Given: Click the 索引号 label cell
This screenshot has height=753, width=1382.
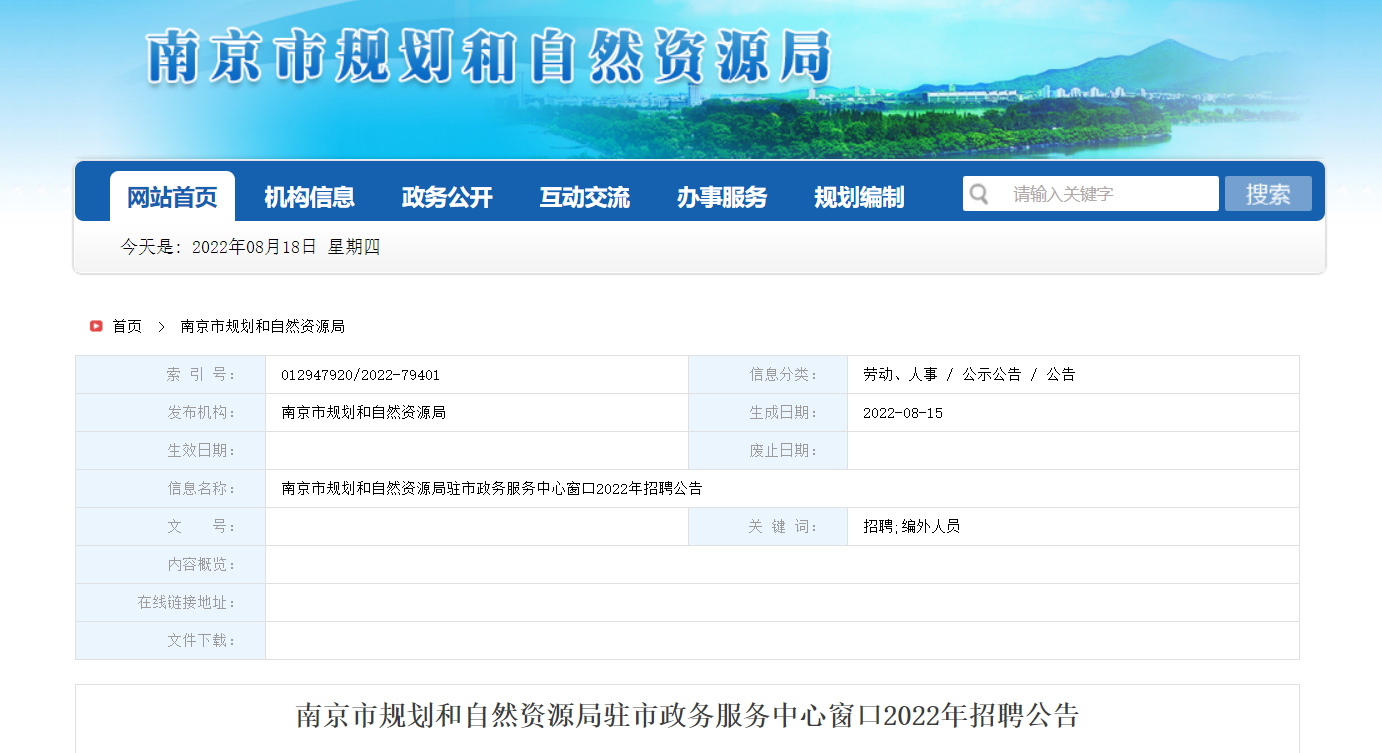Looking at the screenshot, I should 170,375.
